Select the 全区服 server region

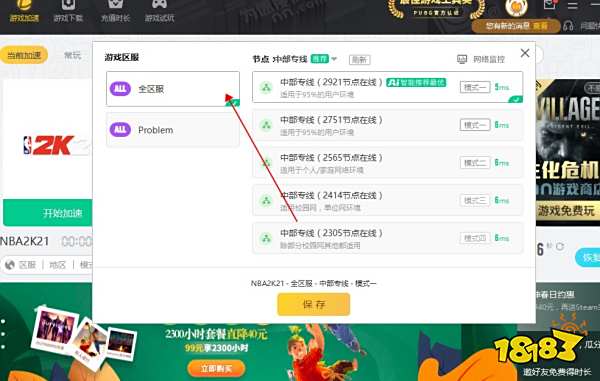[x=173, y=89]
